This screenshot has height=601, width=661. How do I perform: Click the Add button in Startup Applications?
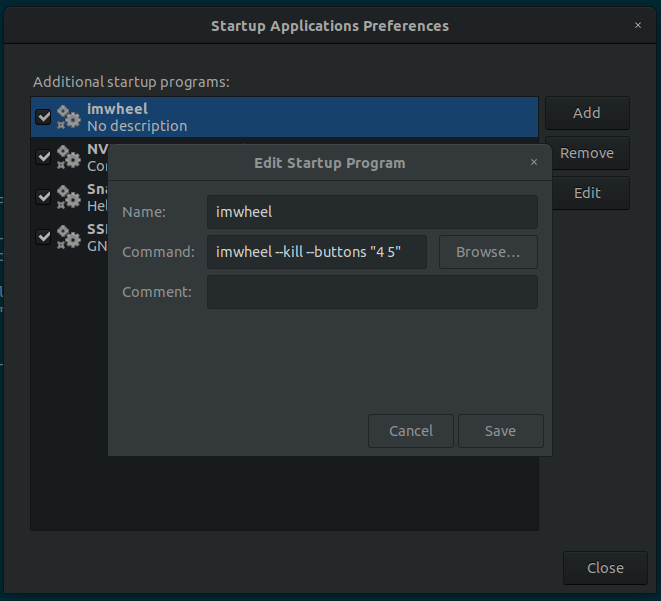[587, 113]
